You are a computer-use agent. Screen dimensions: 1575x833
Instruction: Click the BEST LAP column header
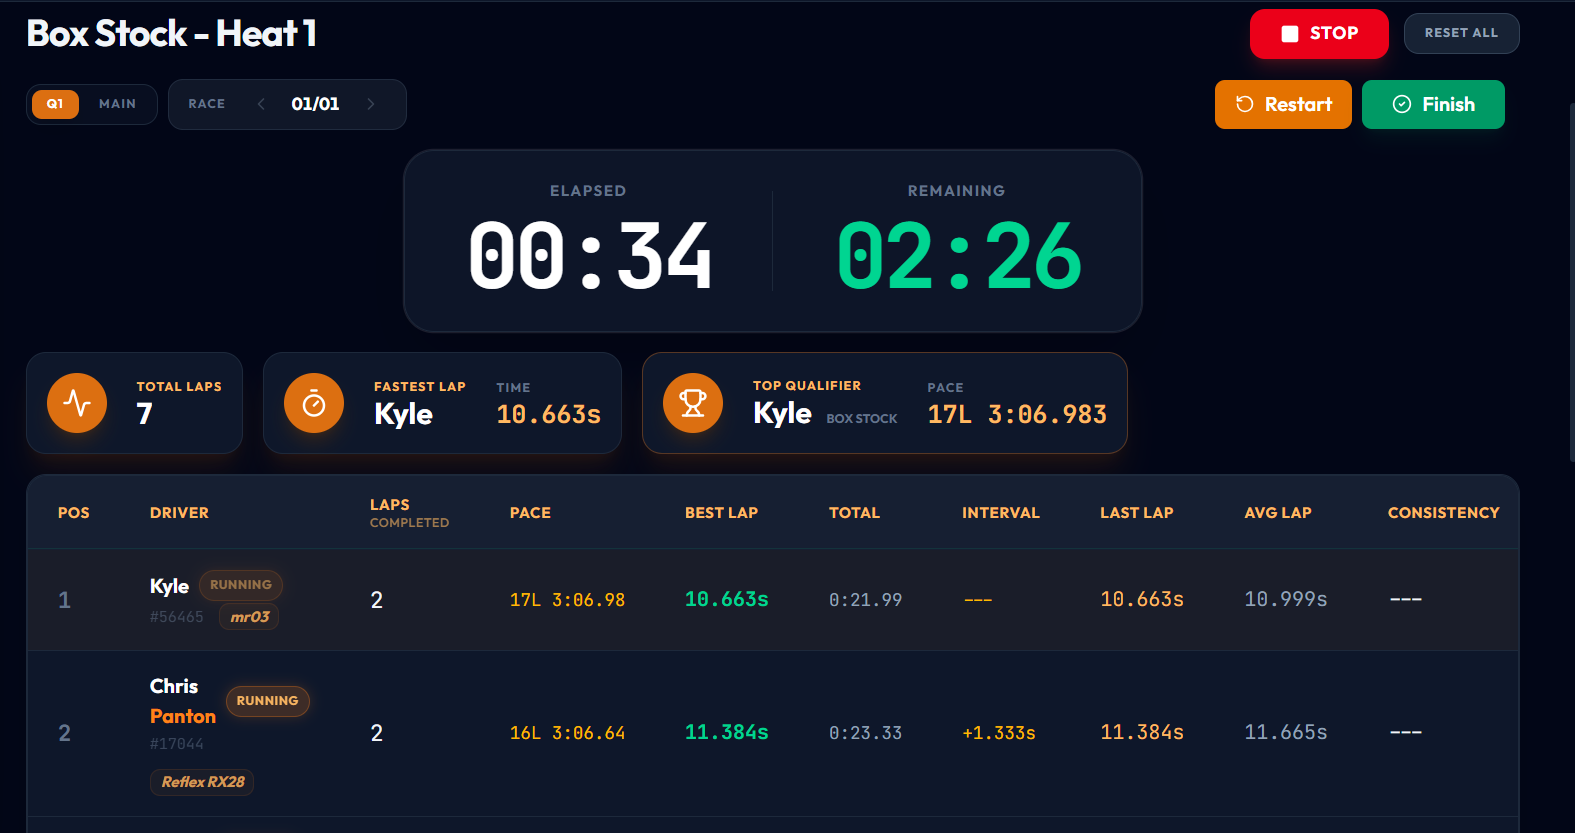721,513
